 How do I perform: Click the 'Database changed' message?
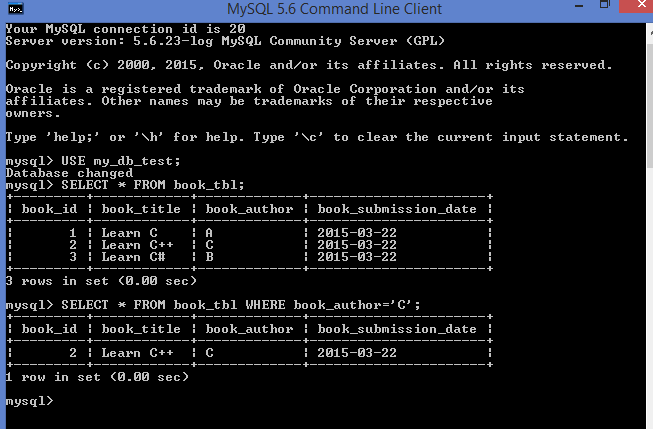pos(69,173)
